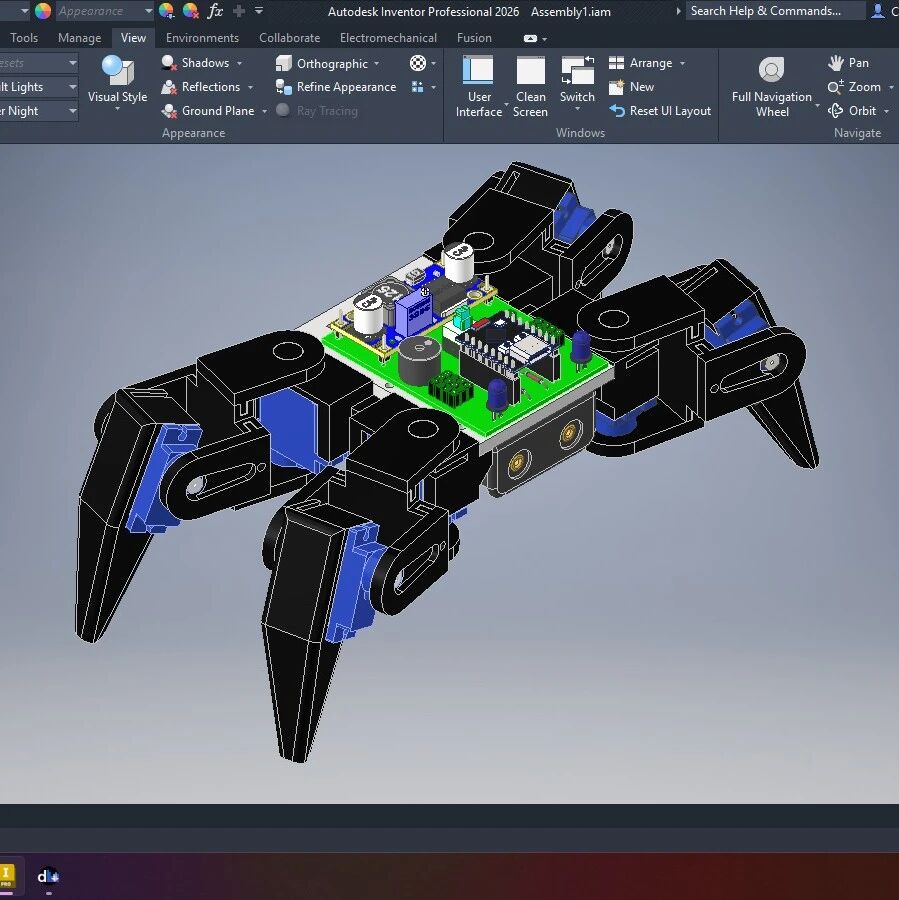
Task: Click the Assembly1.iam title text
Action: (571, 11)
